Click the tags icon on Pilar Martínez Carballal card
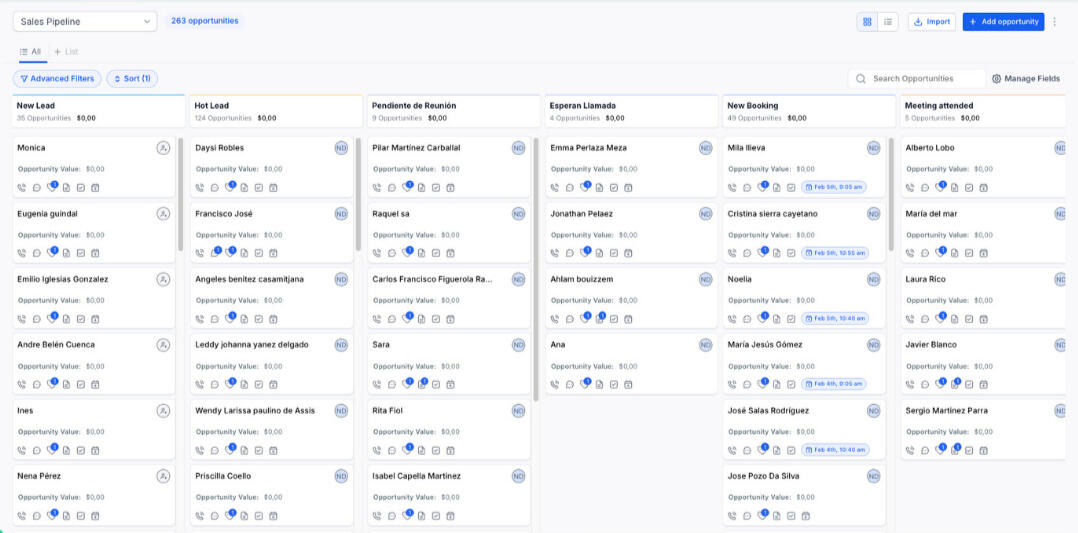1078x533 pixels. click(x=406, y=187)
